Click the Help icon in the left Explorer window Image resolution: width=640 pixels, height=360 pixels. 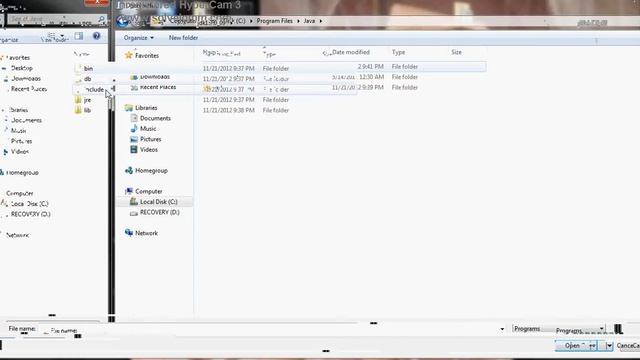(x=96, y=36)
